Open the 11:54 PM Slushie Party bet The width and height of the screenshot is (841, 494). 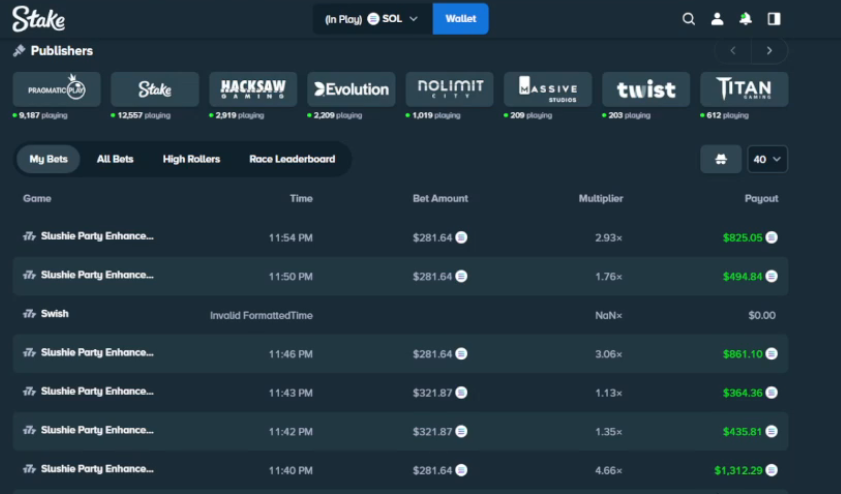tap(401, 237)
